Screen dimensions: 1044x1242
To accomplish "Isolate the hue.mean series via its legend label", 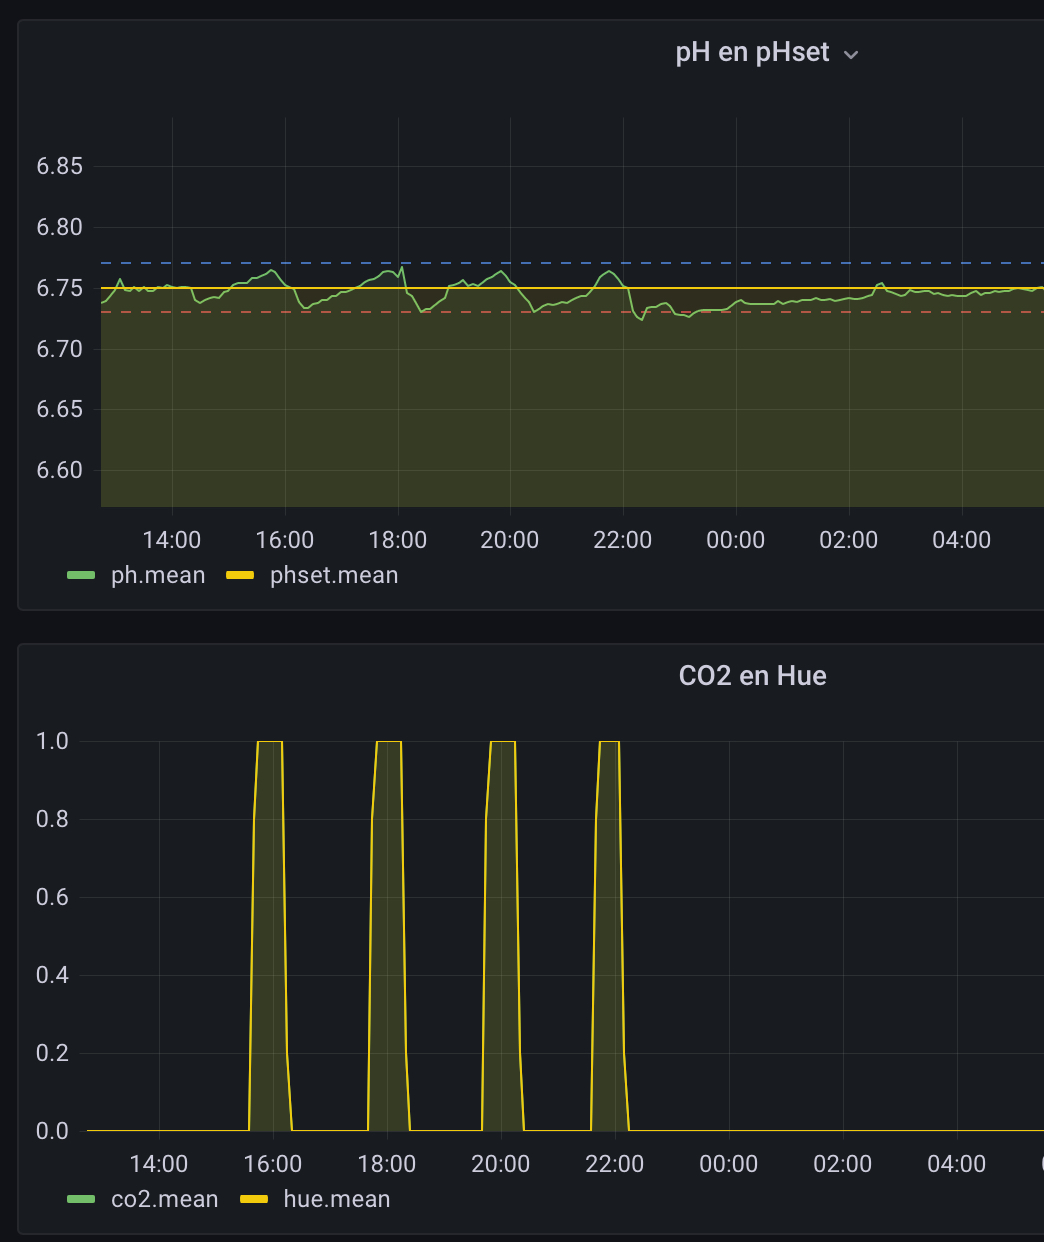I will click(337, 1199).
